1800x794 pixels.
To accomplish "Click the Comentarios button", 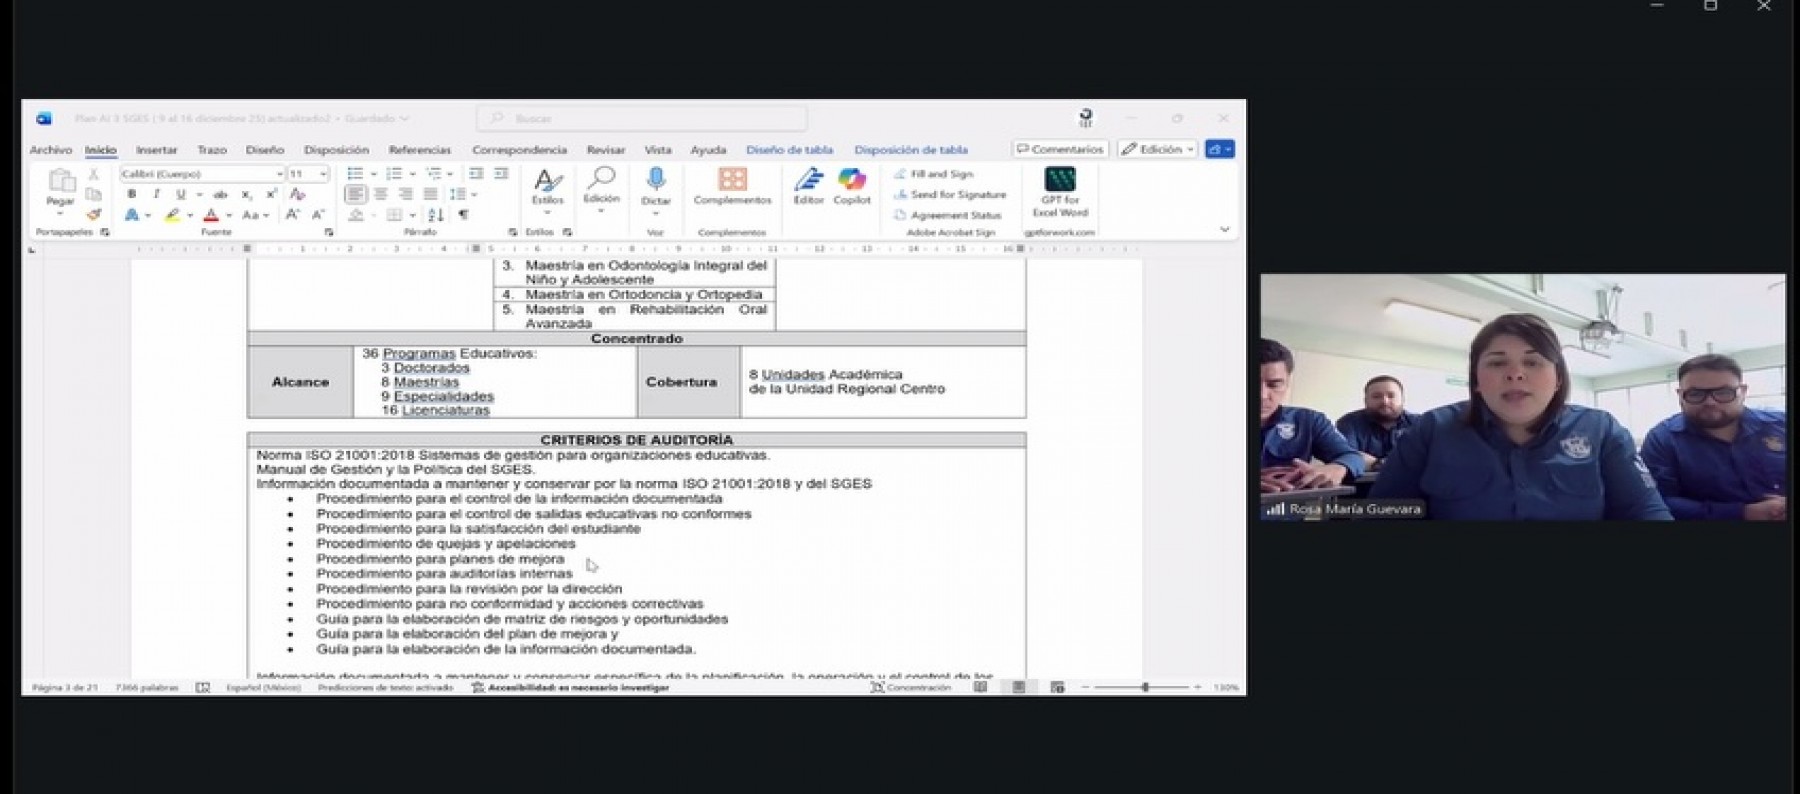I will coord(1060,149).
